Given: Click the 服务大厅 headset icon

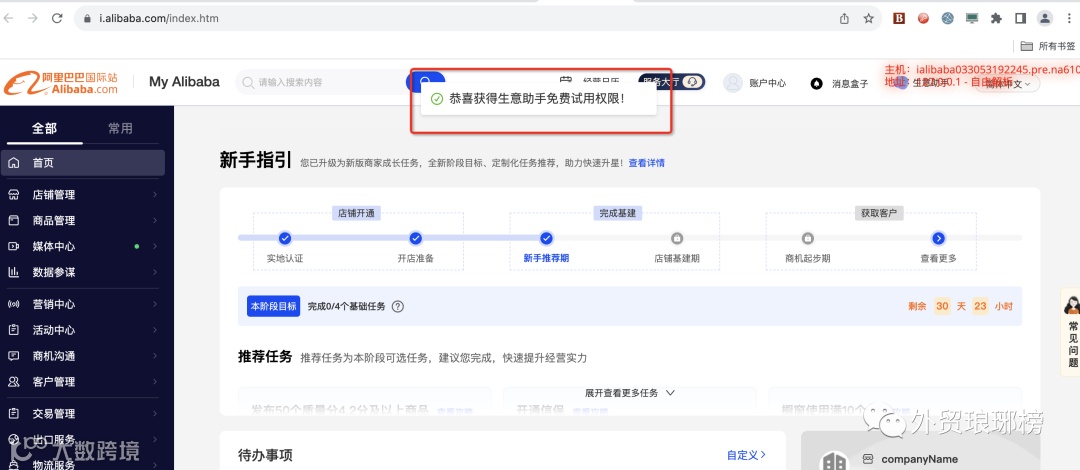Looking at the screenshot, I should [694, 82].
